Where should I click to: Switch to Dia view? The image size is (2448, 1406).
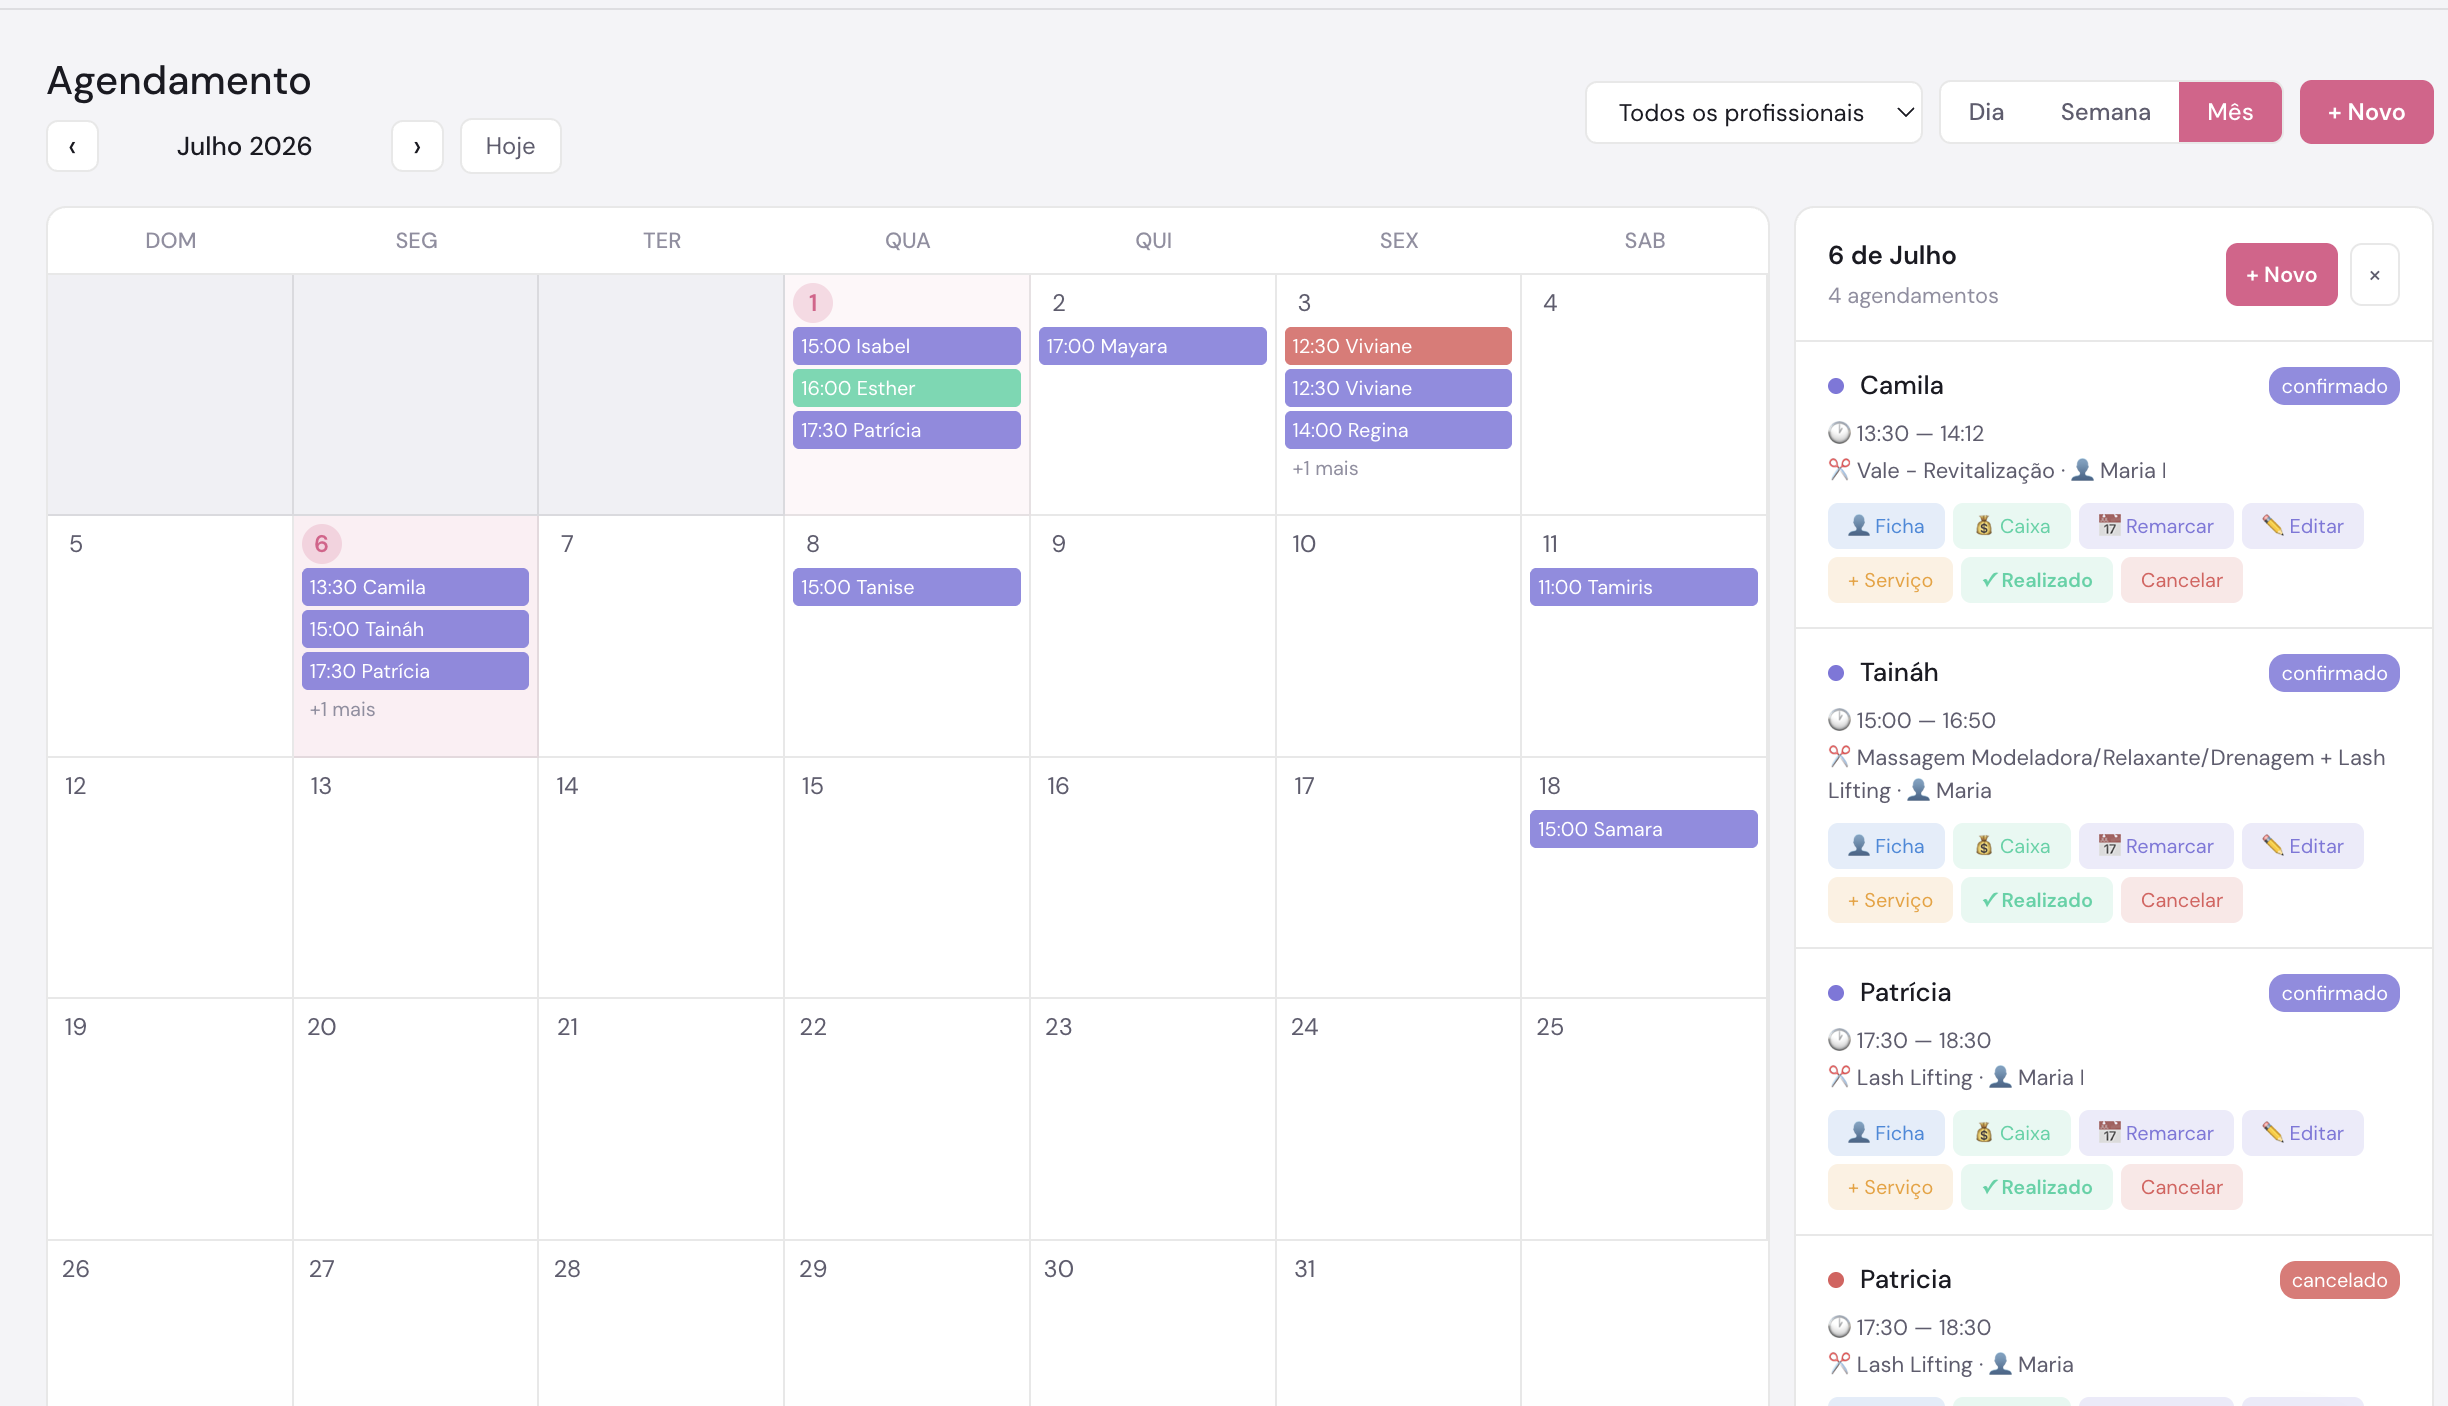pyautogui.click(x=1986, y=112)
